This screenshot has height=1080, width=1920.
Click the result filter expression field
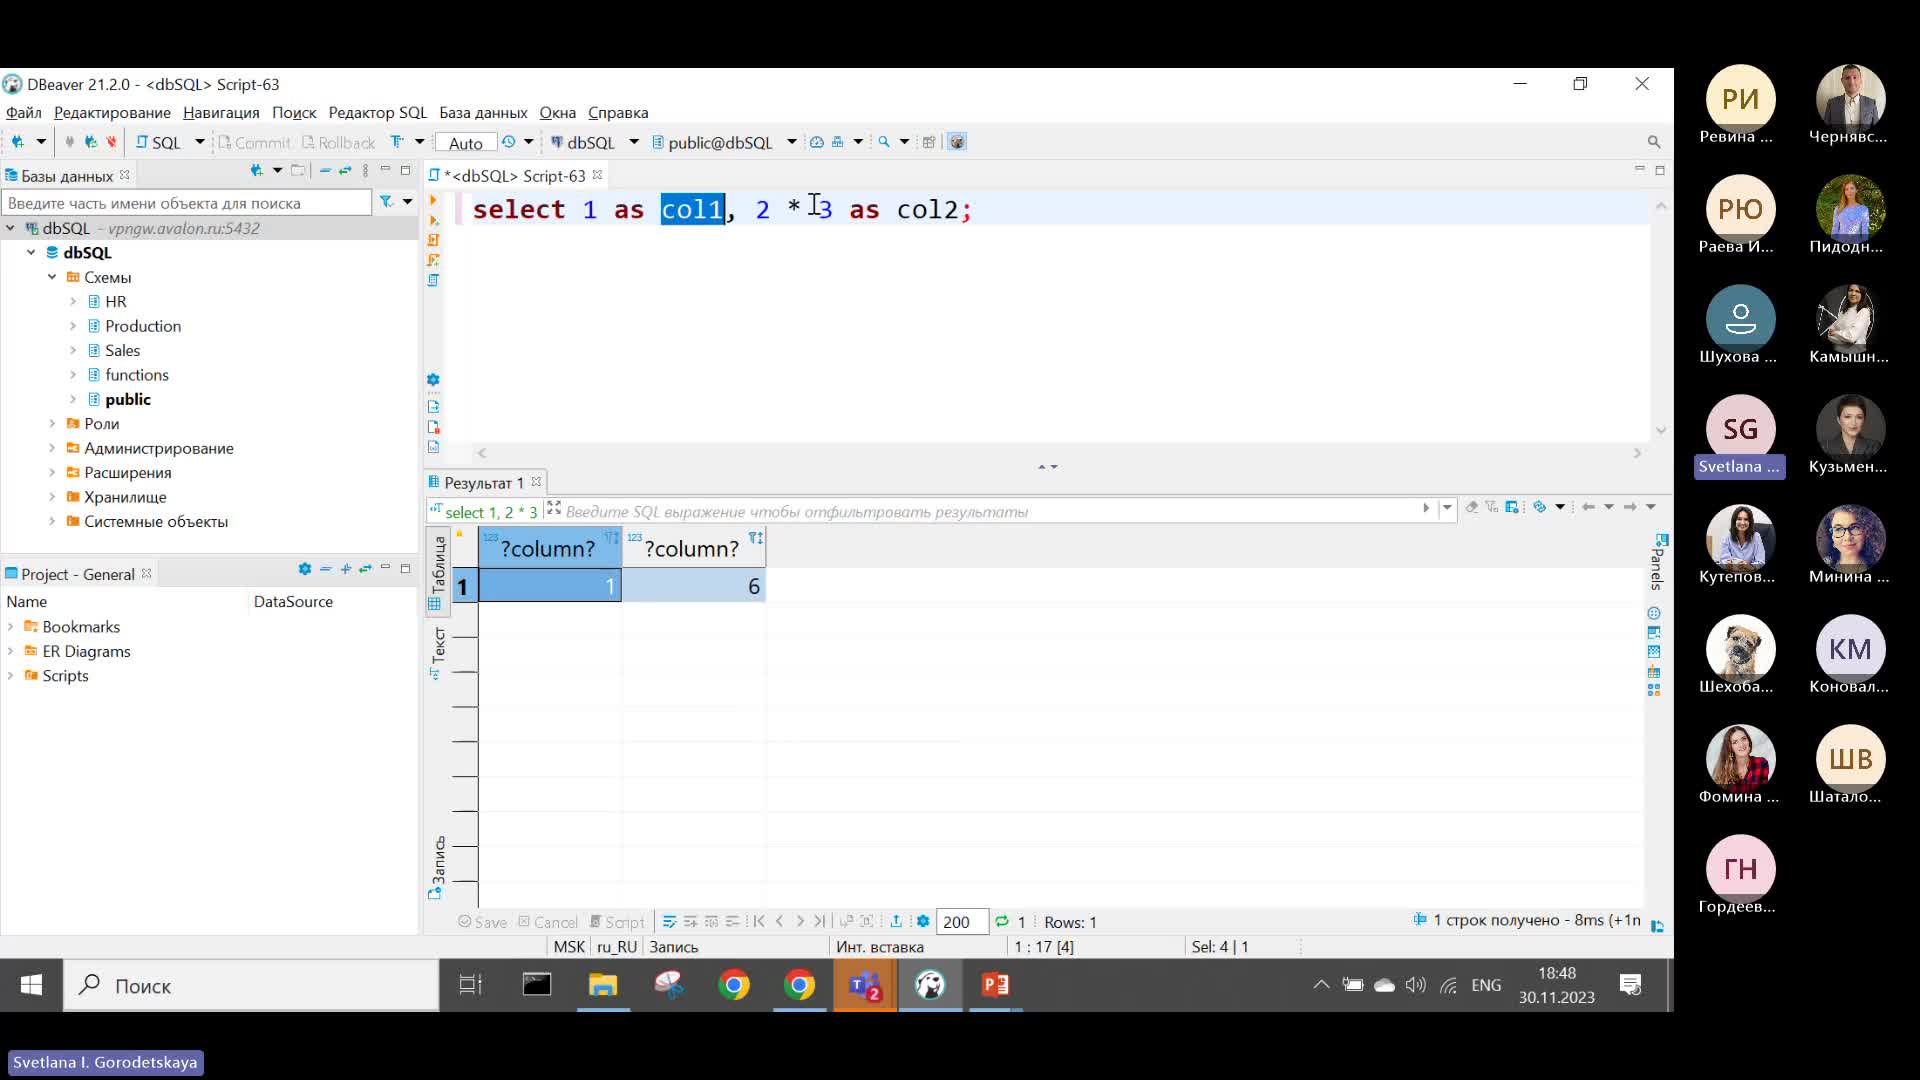(990, 512)
